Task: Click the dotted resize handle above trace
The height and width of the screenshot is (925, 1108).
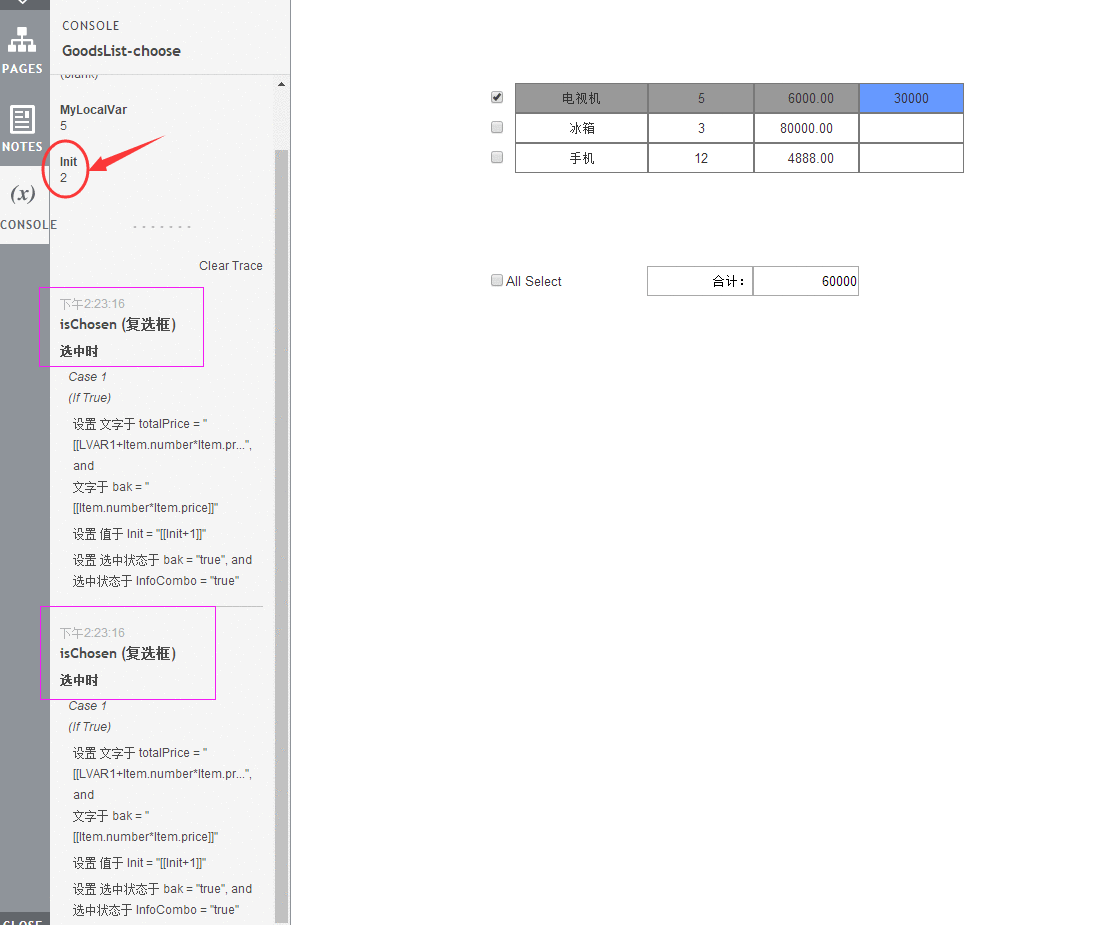Action: (x=162, y=227)
